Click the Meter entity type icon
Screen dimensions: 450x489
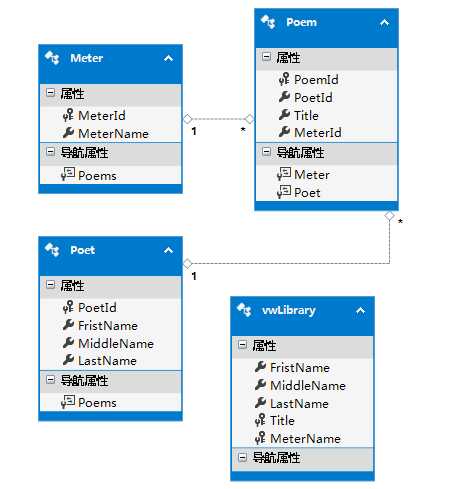(x=52, y=58)
